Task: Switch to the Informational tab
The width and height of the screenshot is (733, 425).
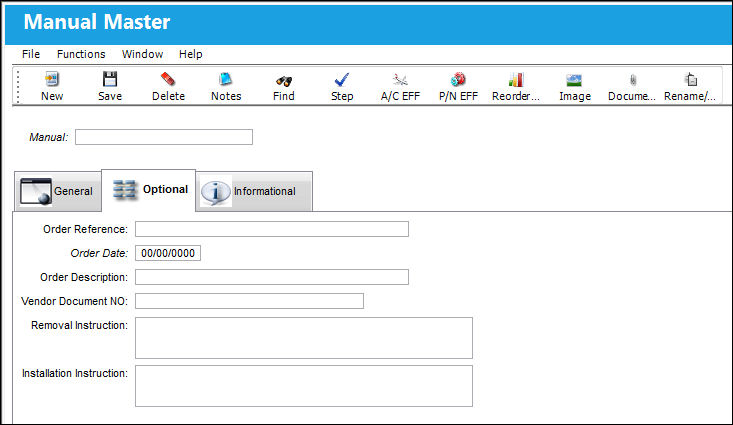Action: point(254,191)
